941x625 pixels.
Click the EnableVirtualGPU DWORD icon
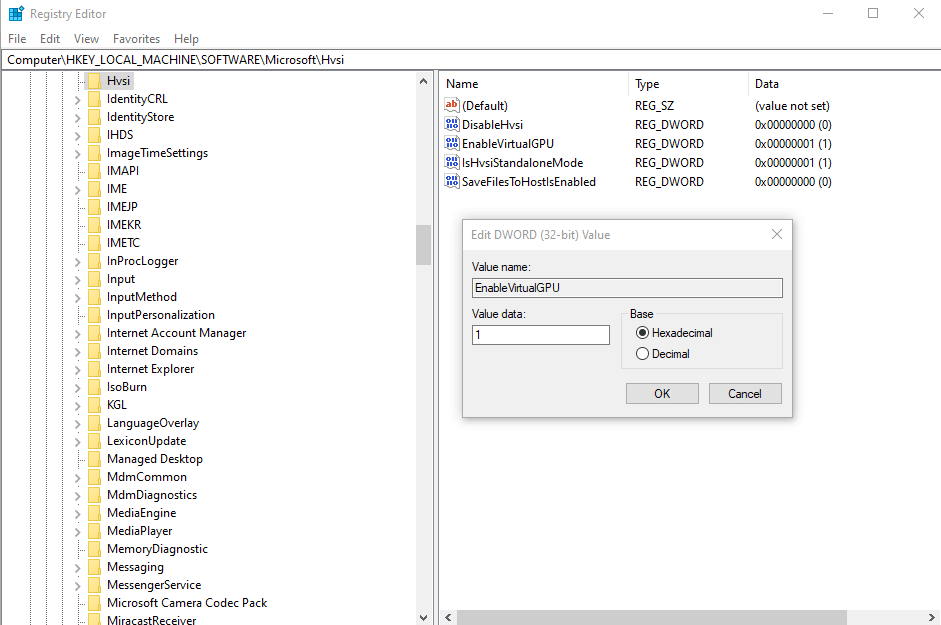[x=452, y=144]
